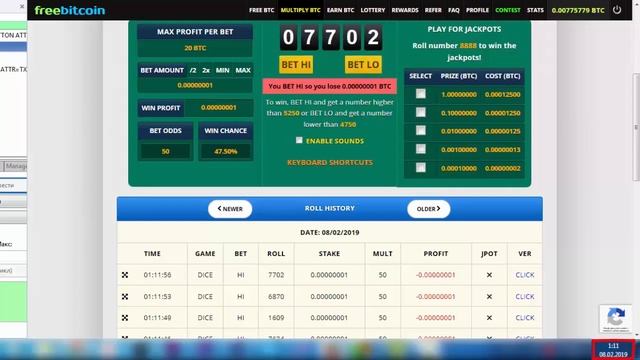Viewport: 640px width, 360px height.
Task: Click the JPOT cross in the 6870 roll row
Action: click(x=489, y=297)
